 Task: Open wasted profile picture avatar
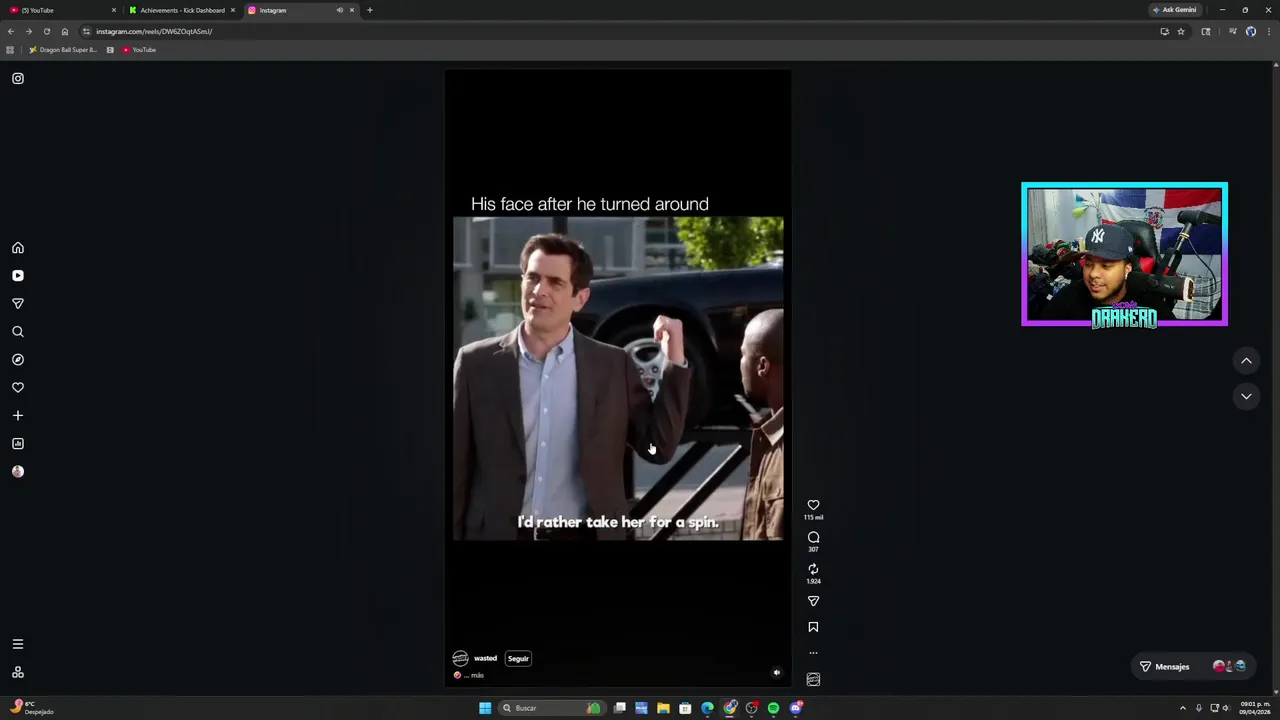click(460, 658)
